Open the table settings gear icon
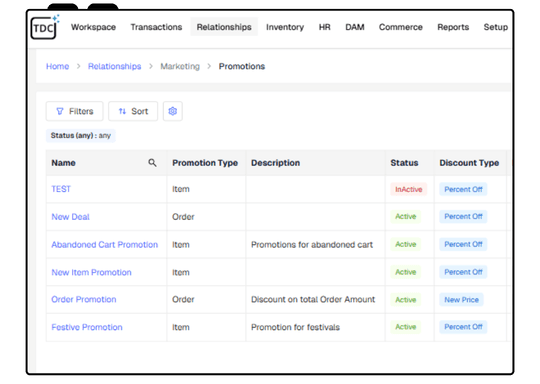Image resolution: width=540 pixels, height=384 pixels. pyautogui.click(x=173, y=111)
